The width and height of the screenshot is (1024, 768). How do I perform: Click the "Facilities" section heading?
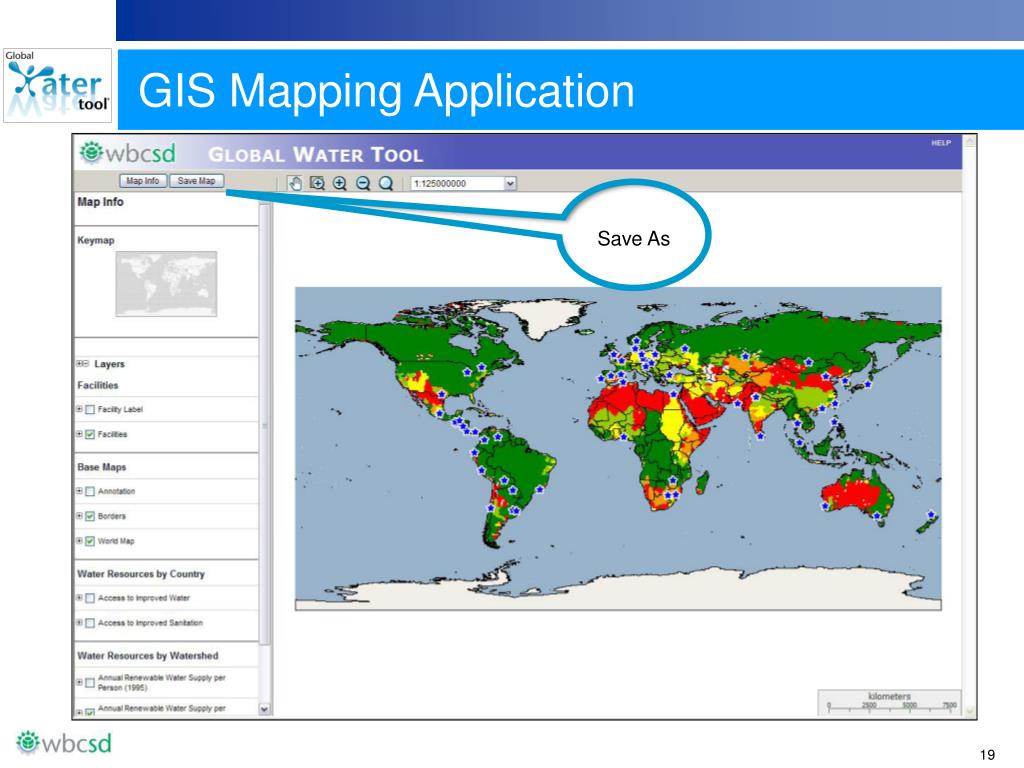98,385
